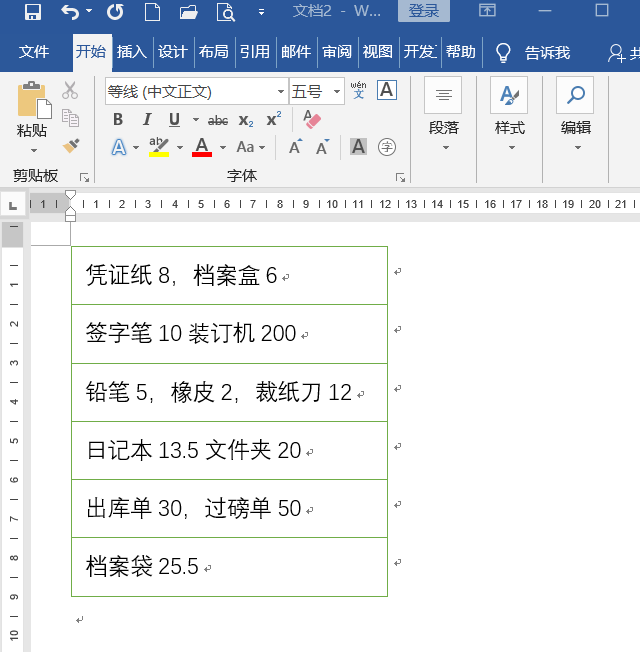This screenshot has width=640, height=652.
Task: Apply red font color
Action: coord(202,147)
